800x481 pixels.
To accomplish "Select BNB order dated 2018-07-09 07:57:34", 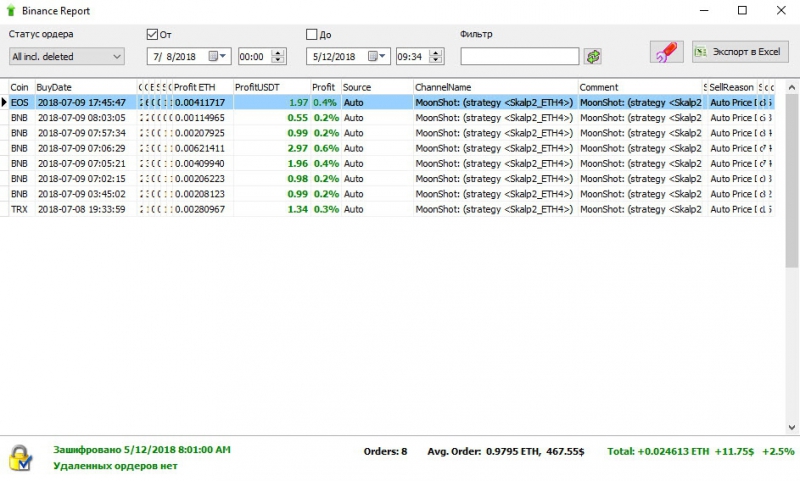I will (x=392, y=133).
